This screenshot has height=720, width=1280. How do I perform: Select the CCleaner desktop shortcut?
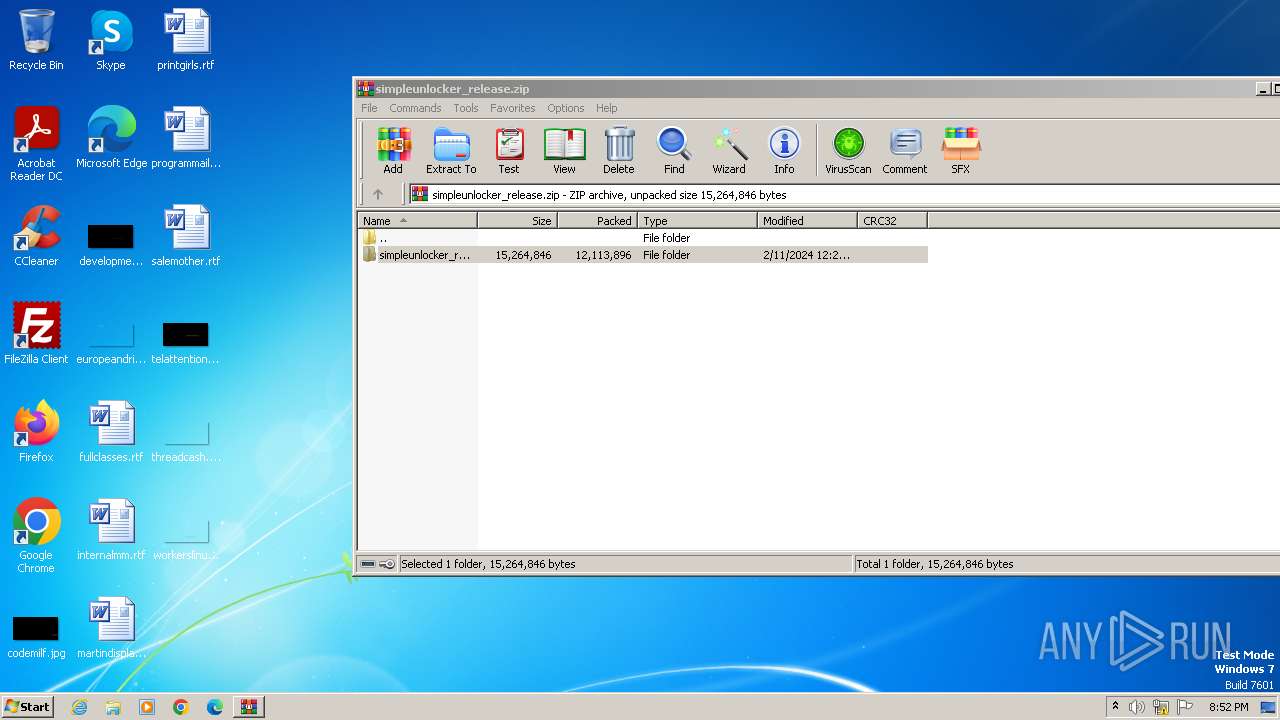pyautogui.click(x=36, y=236)
